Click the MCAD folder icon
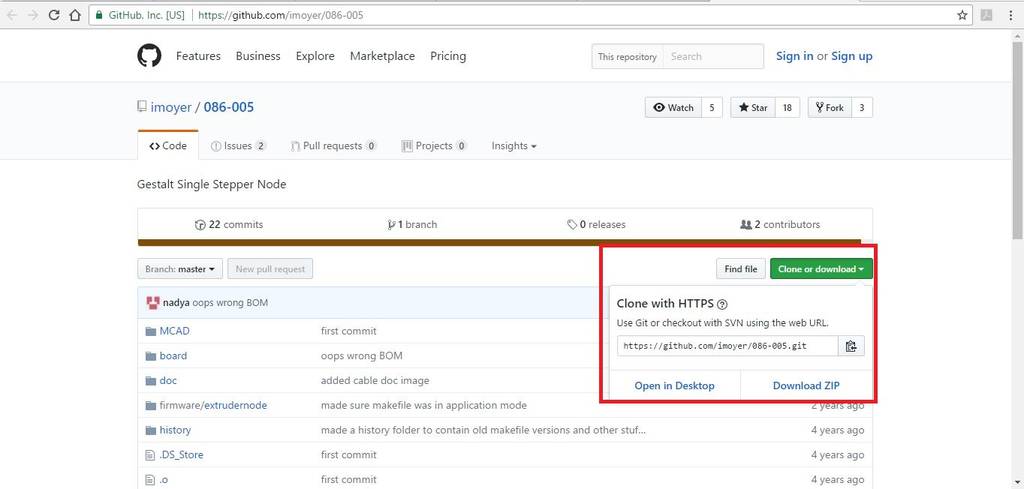The image size is (1024, 489). click(151, 331)
